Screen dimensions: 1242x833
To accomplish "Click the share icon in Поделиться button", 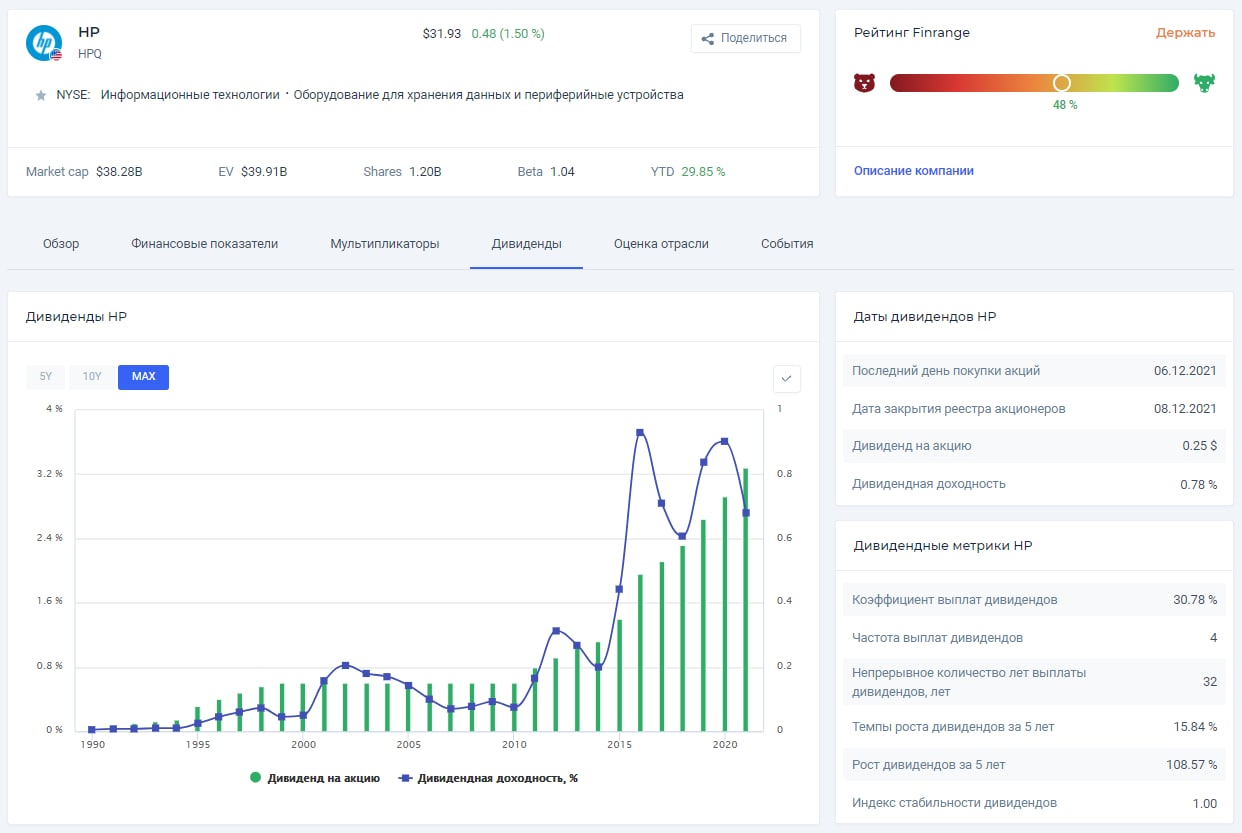I will pos(708,39).
